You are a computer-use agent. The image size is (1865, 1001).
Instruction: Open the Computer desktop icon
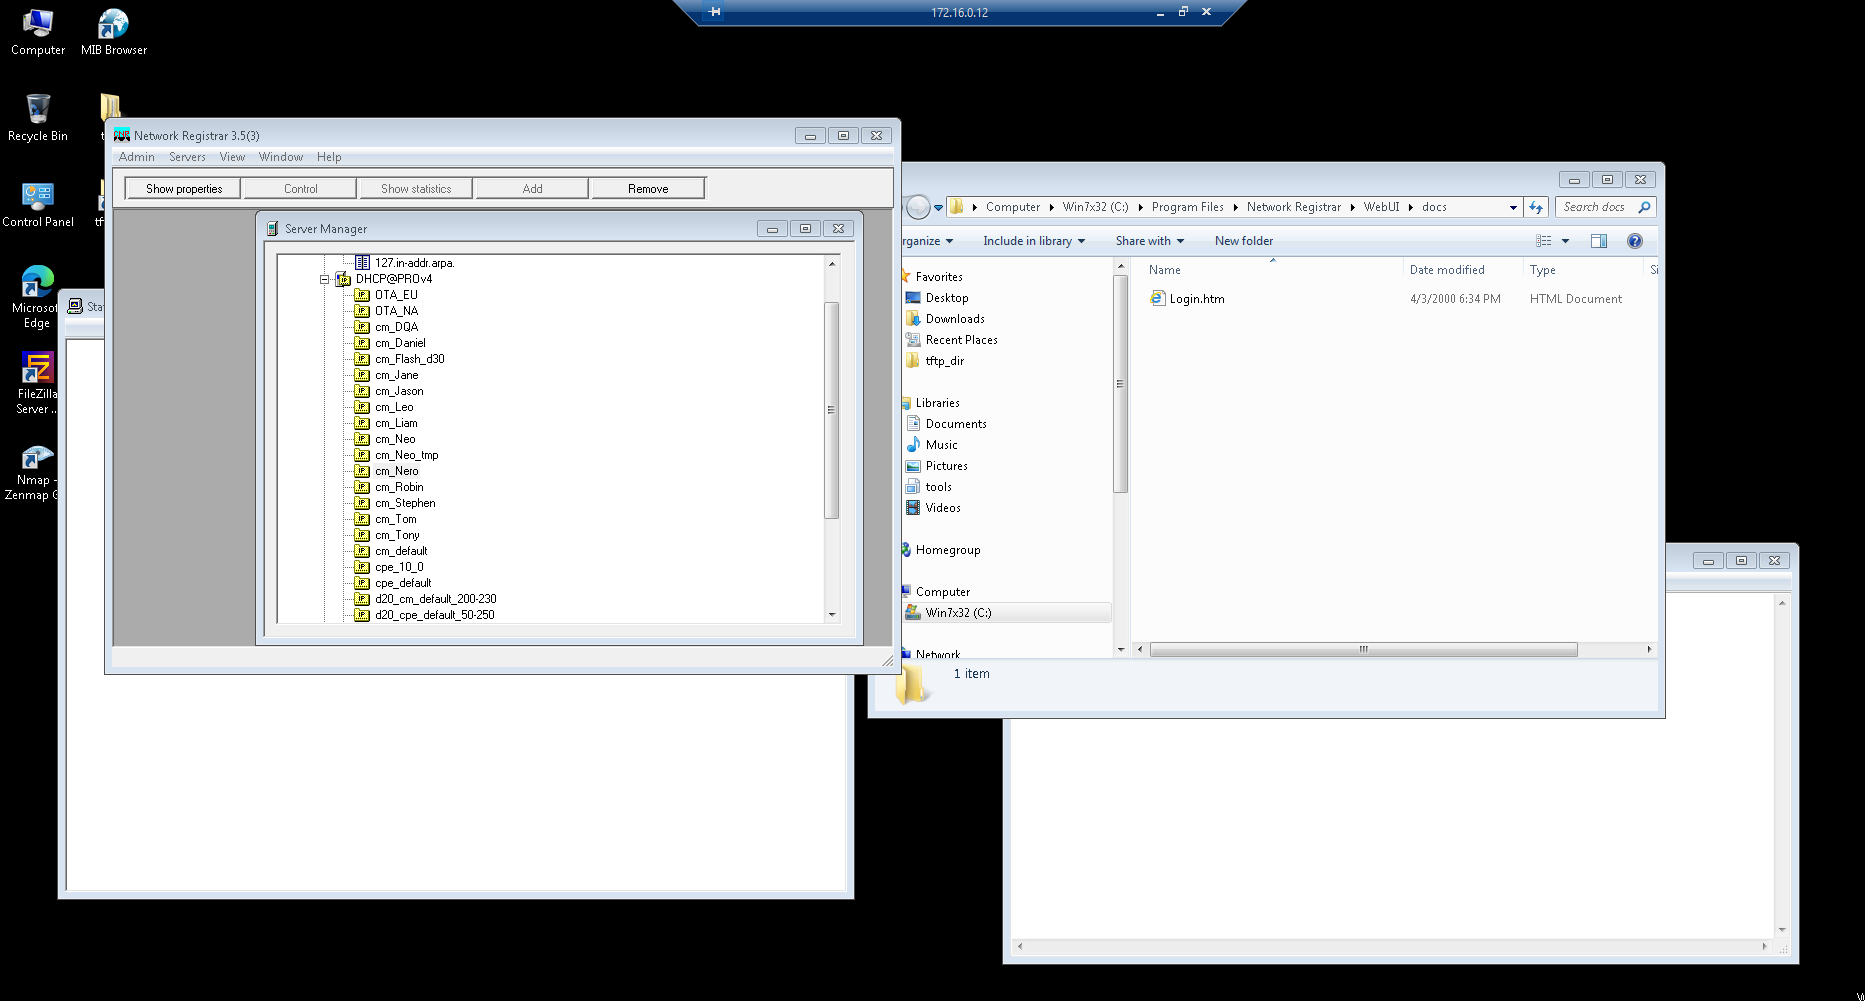point(38,32)
